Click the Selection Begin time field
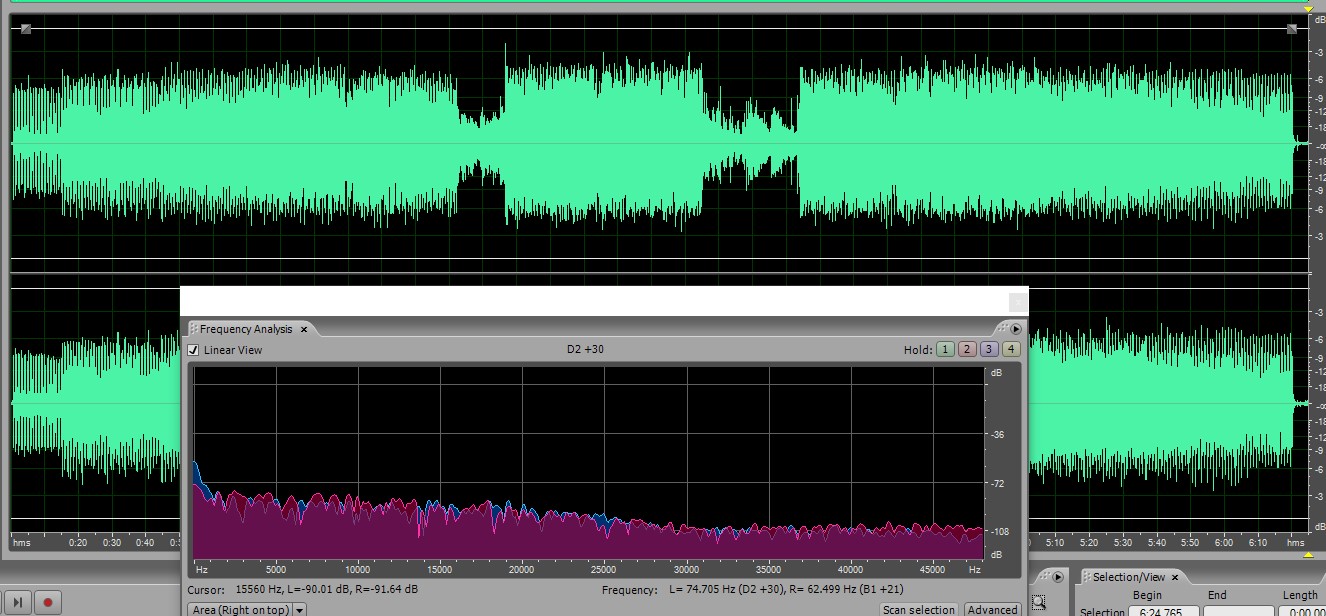The image size is (1326, 616). pyautogui.click(x=1163, y=611)
